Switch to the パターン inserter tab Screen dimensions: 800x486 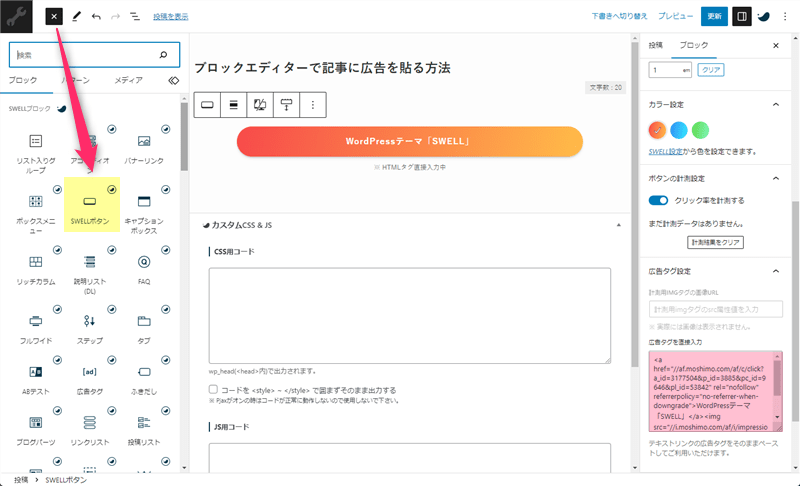click(x=76, y=81)
